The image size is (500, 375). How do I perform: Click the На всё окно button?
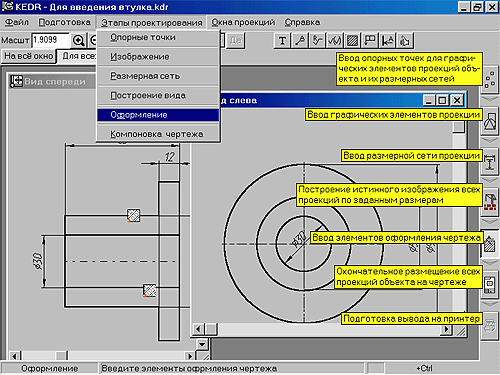tap(28, 56)
